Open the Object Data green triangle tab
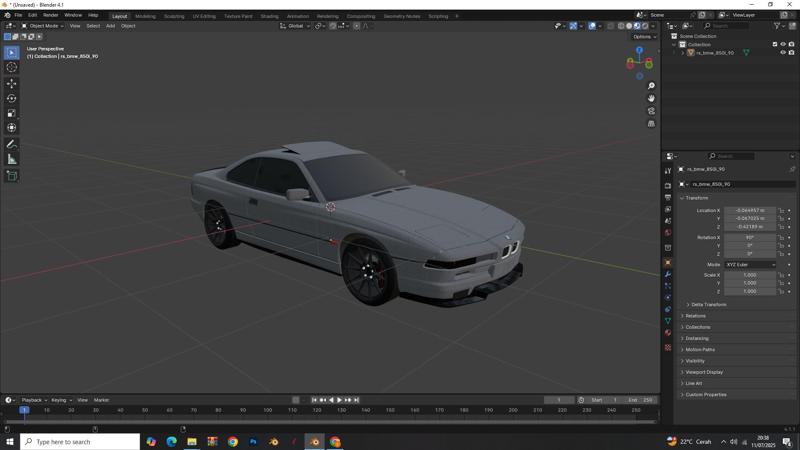This screenshot has height=450, width=800. [668, 321]
